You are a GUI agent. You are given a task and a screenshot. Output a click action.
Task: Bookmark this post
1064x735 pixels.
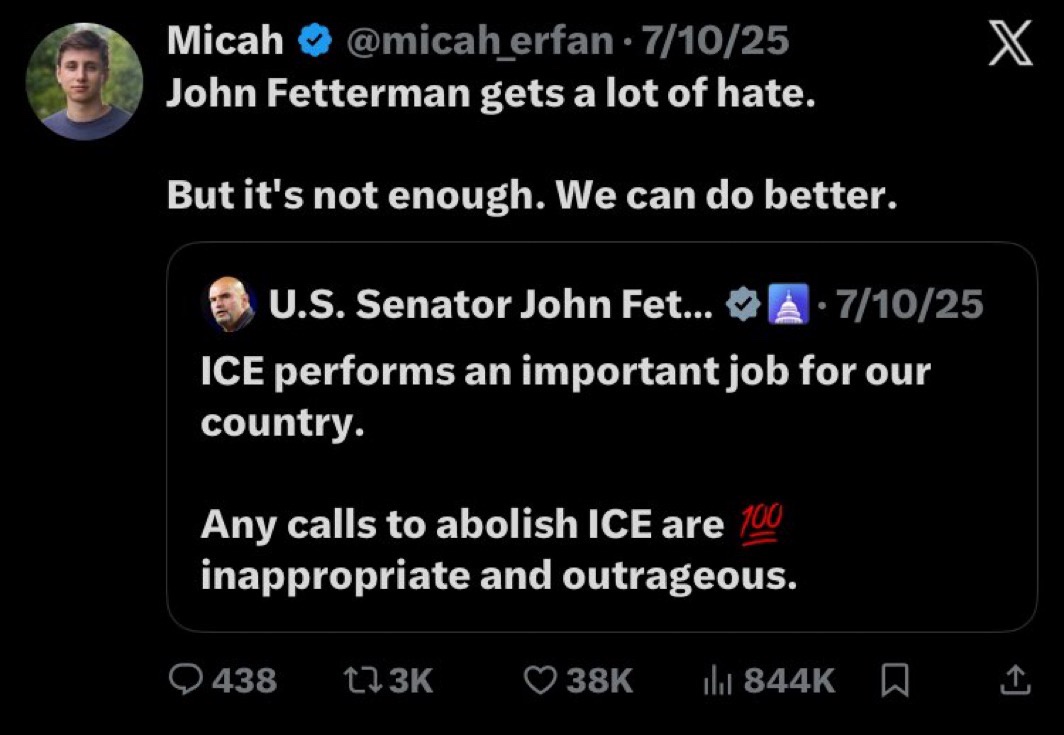click(894, 680)
